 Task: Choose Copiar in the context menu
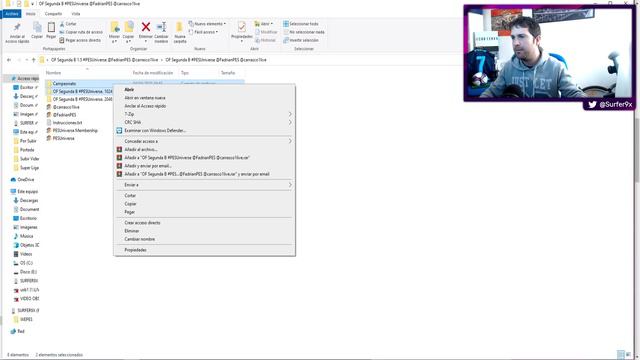click(x=204, y=204)
